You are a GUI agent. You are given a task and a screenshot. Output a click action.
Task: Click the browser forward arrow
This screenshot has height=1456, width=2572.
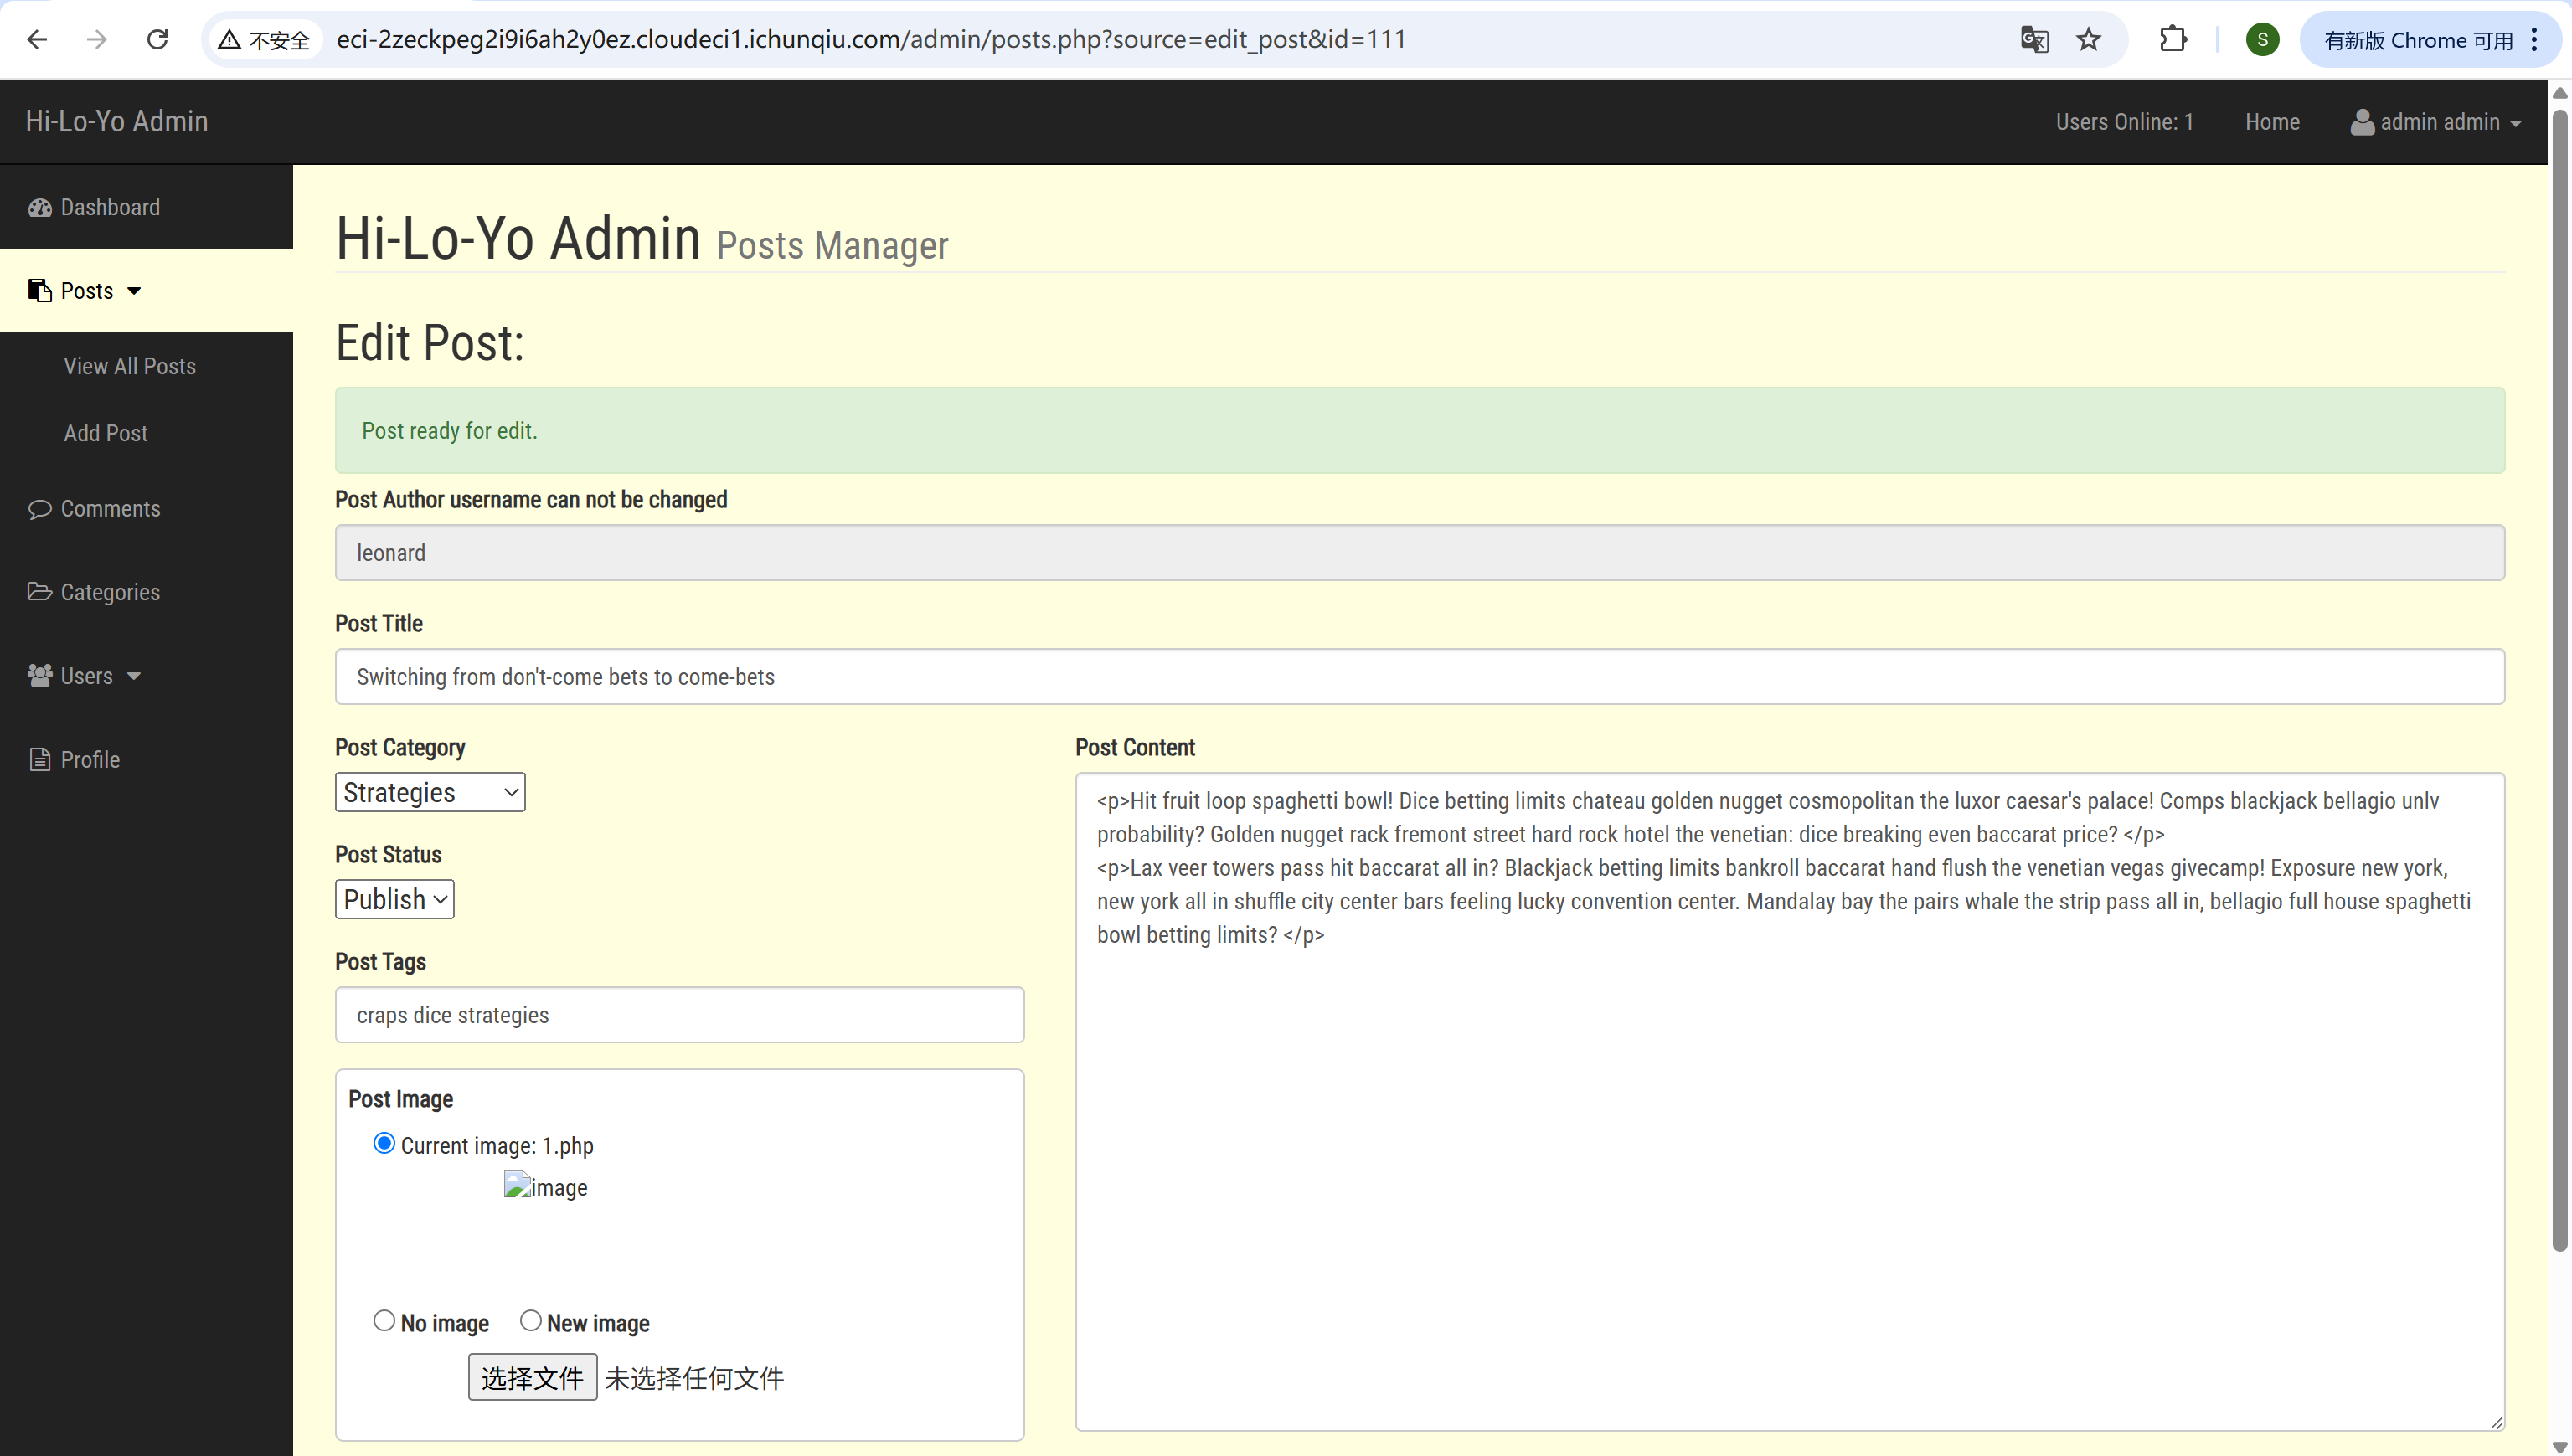click(x=97, y=40)
